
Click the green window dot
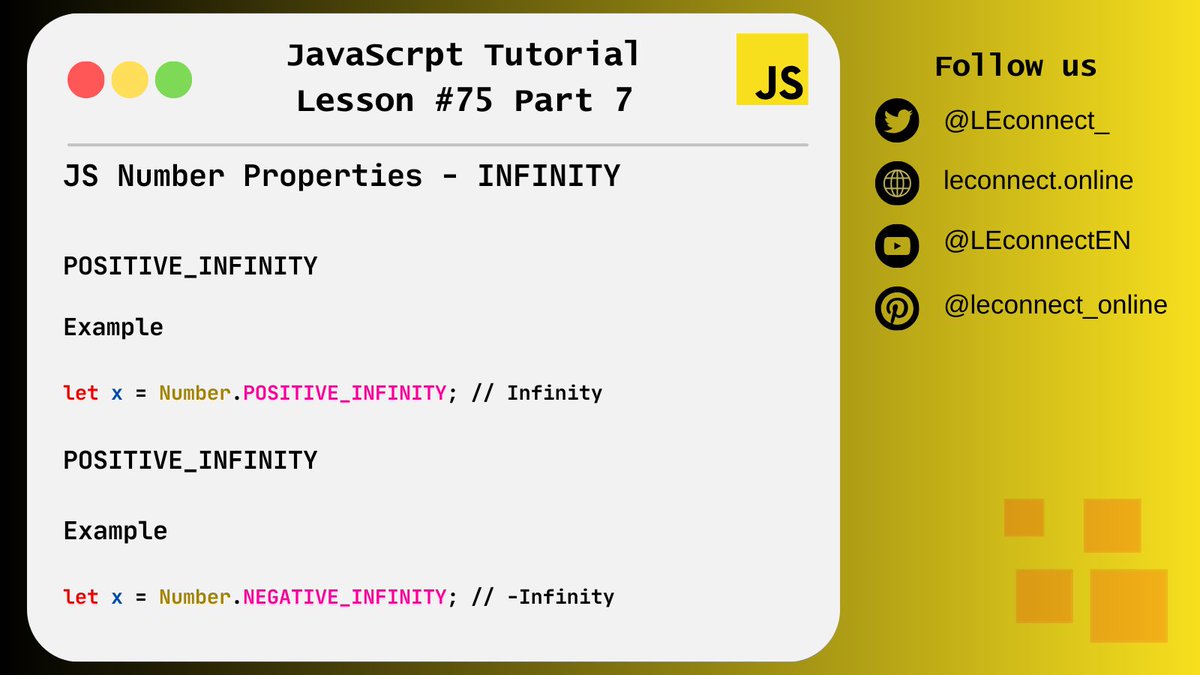coord(174,79)
